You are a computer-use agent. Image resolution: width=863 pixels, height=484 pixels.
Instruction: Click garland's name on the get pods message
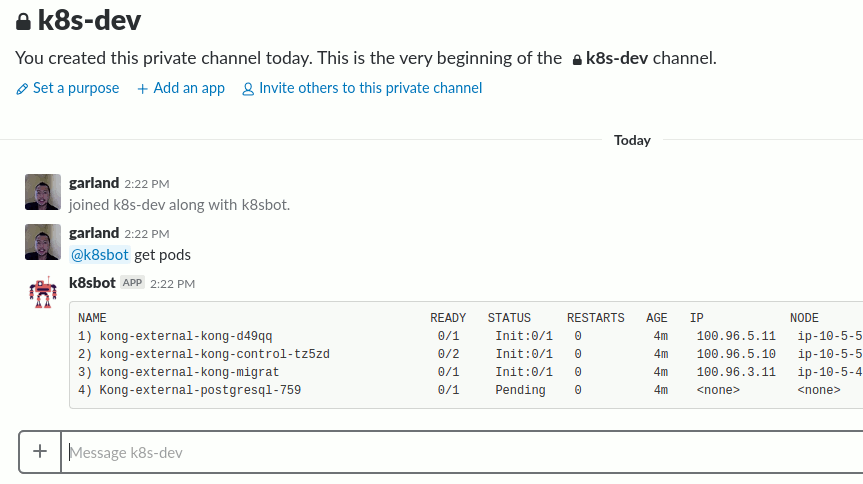coord(94,233)
